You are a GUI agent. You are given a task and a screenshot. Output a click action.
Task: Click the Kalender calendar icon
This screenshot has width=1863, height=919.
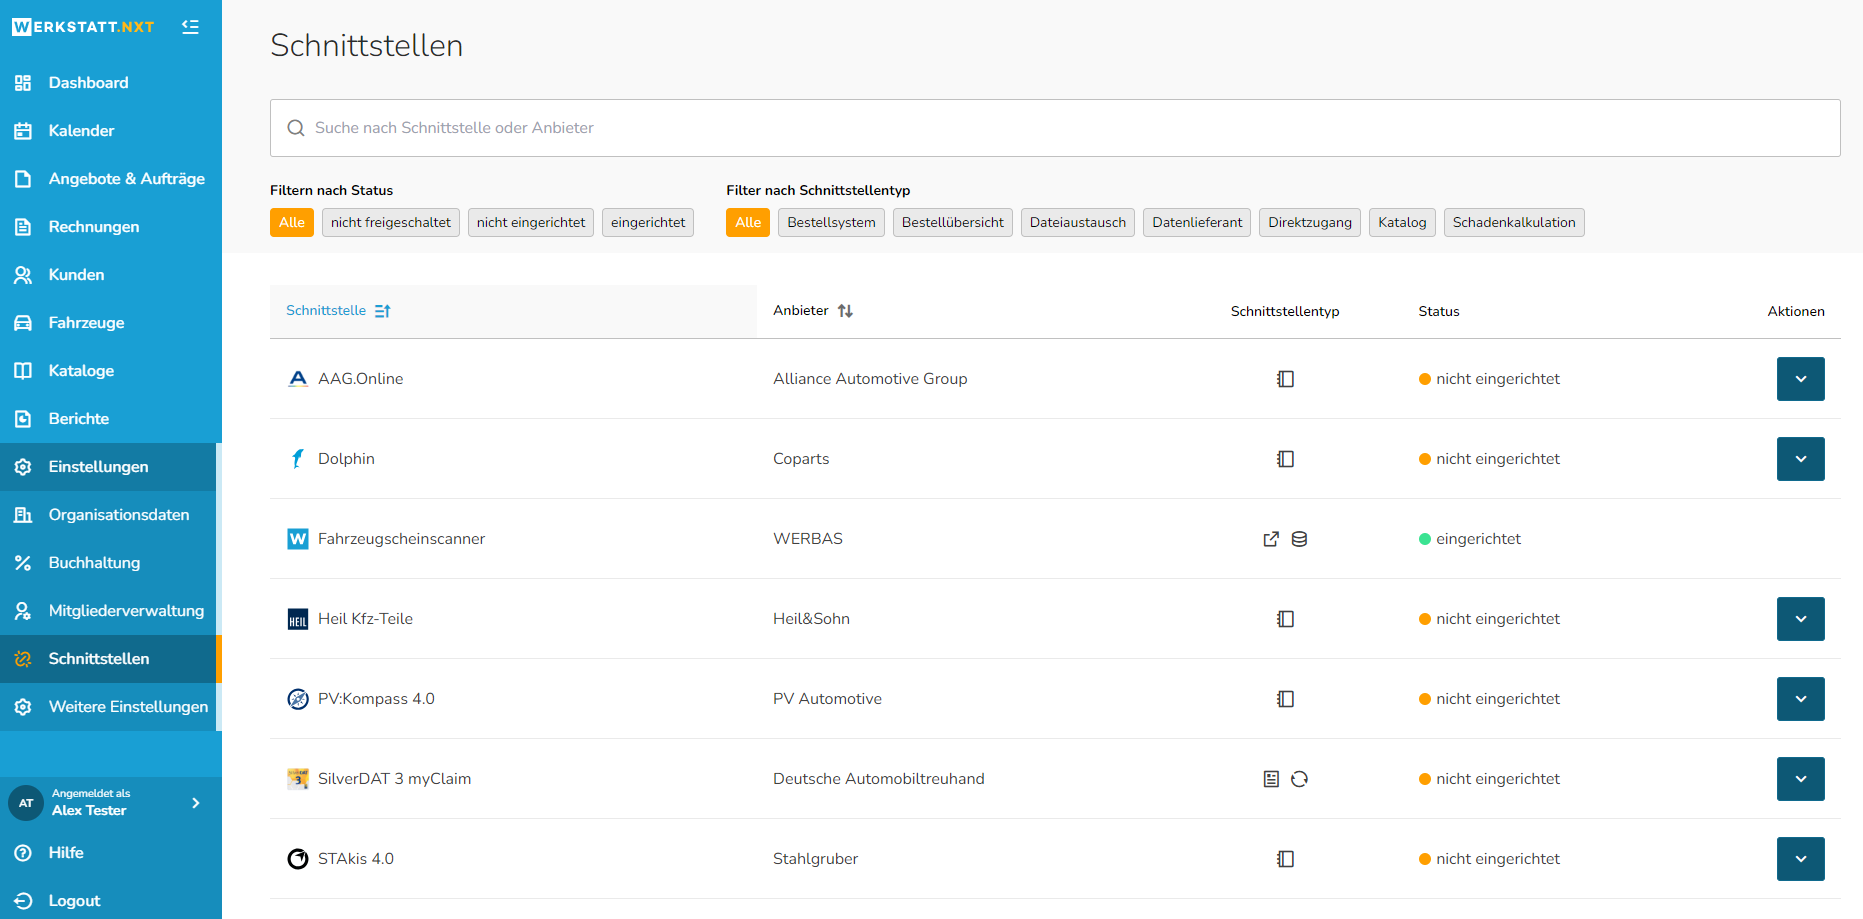pyautogui.click(x=23, y=131)
